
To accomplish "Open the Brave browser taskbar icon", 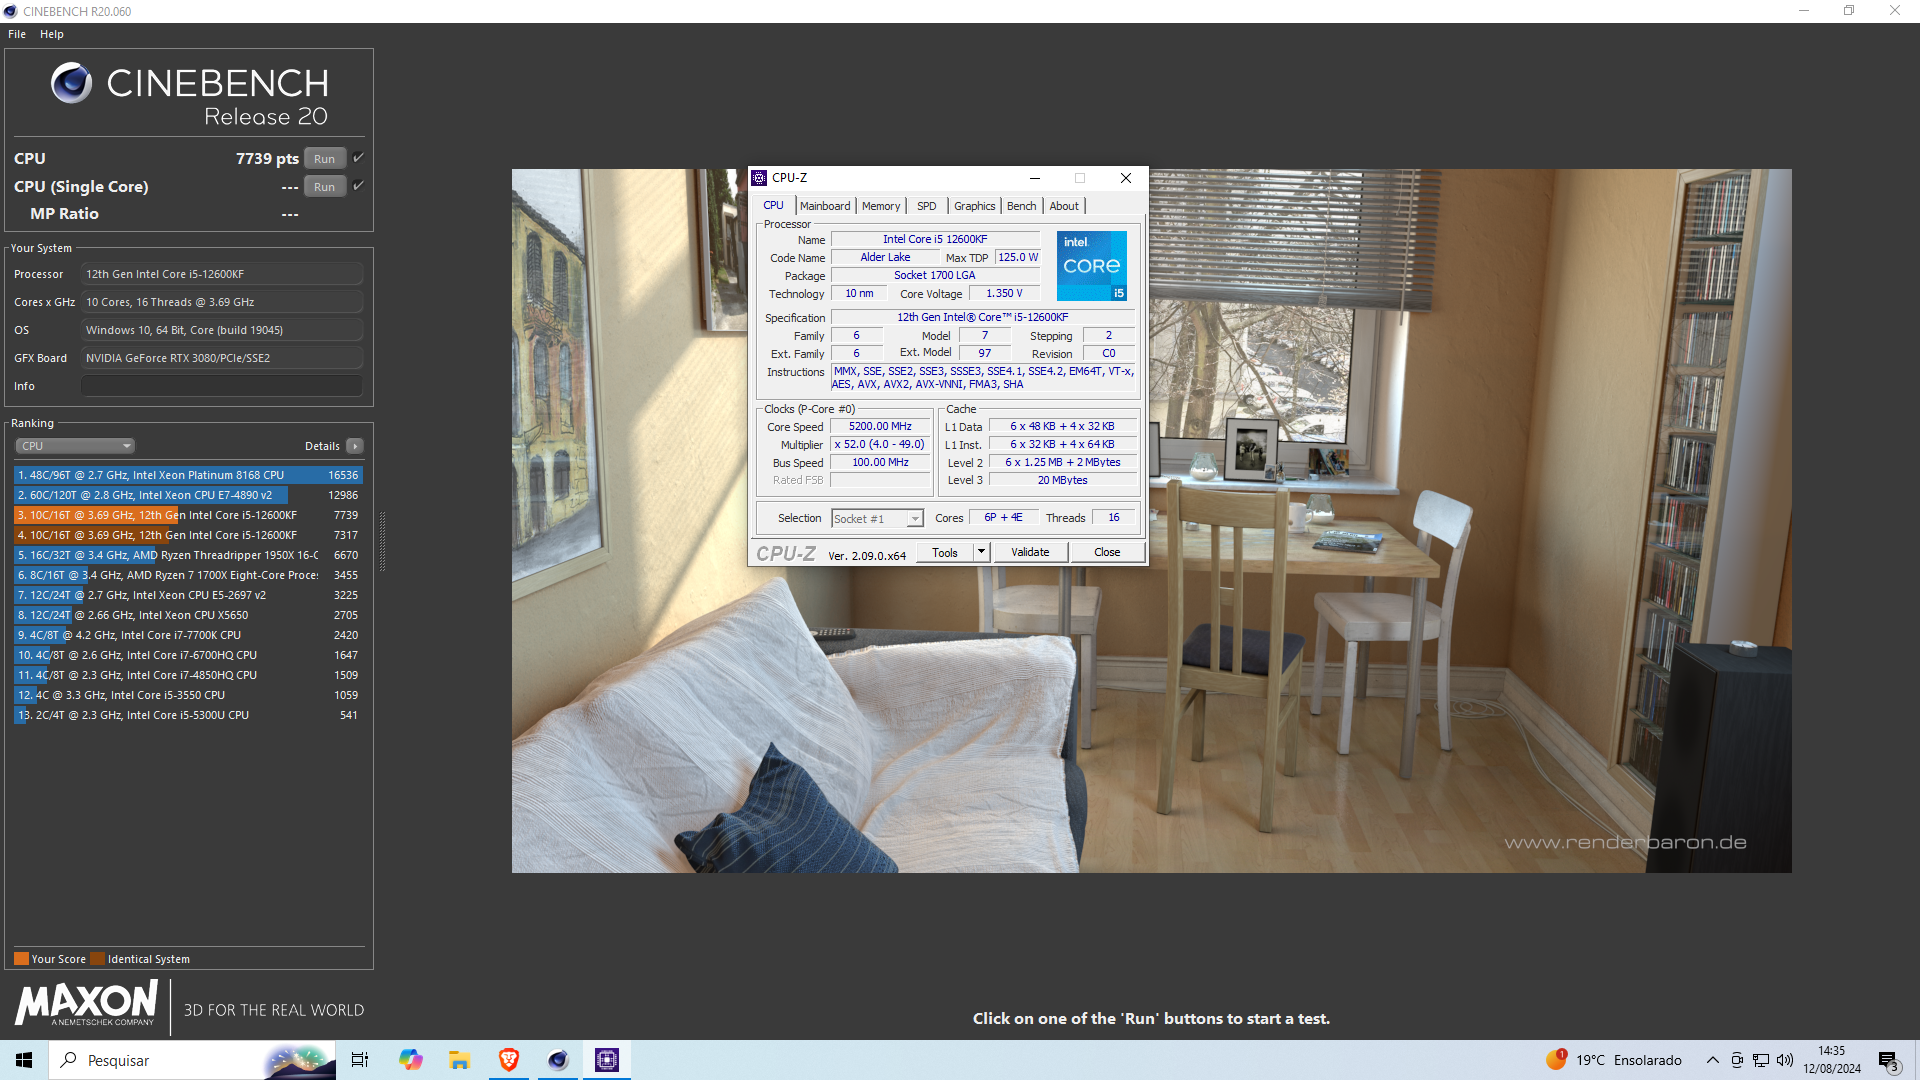I will [508, 1060].
